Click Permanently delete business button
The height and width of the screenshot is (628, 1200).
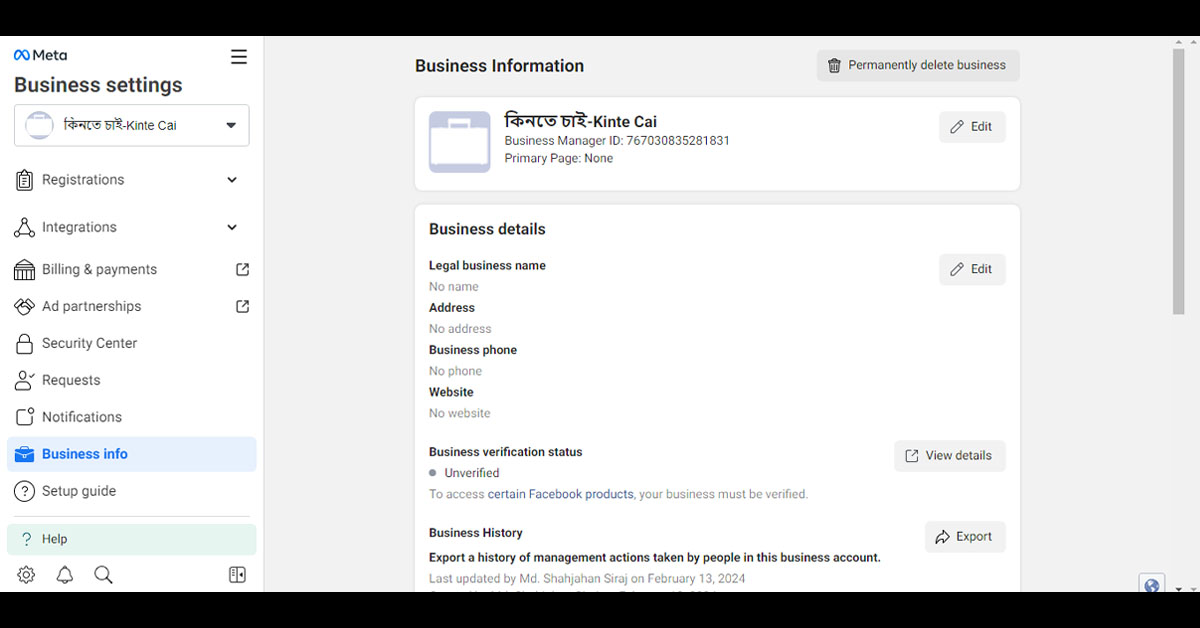pos(918,65)
